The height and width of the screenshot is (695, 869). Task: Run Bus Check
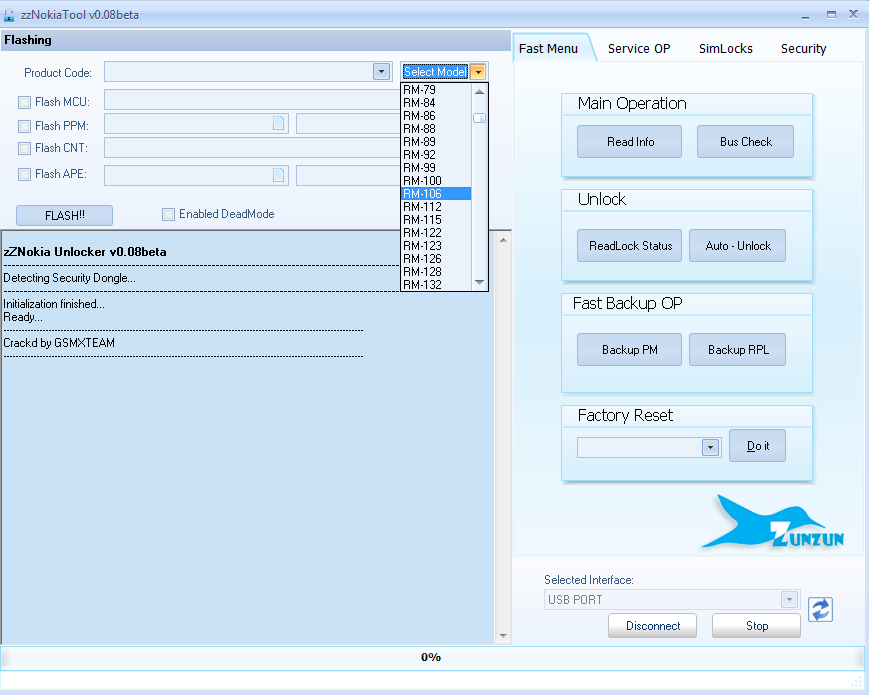tap(745, 142)
